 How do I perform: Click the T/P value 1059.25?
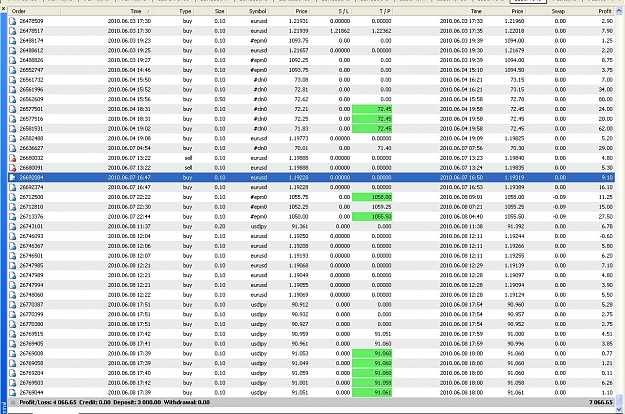(381, 207)
